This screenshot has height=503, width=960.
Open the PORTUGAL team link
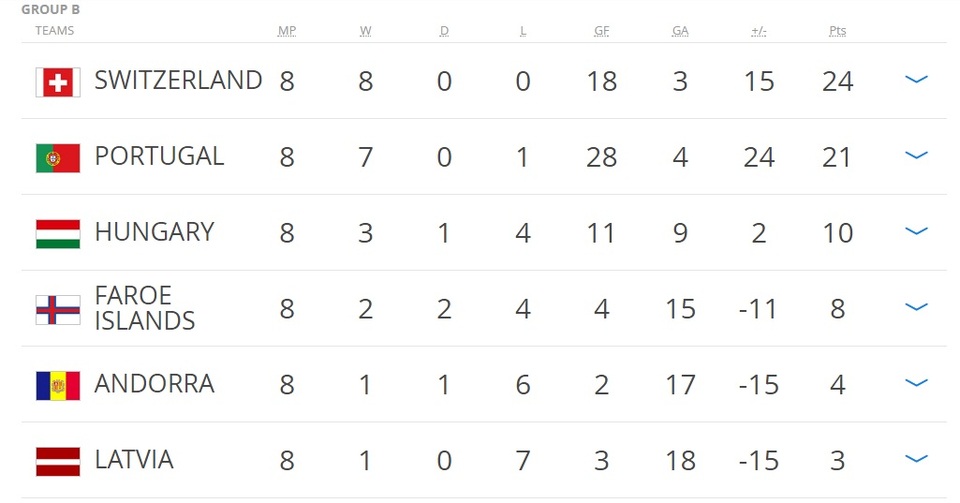coord(159,157)
